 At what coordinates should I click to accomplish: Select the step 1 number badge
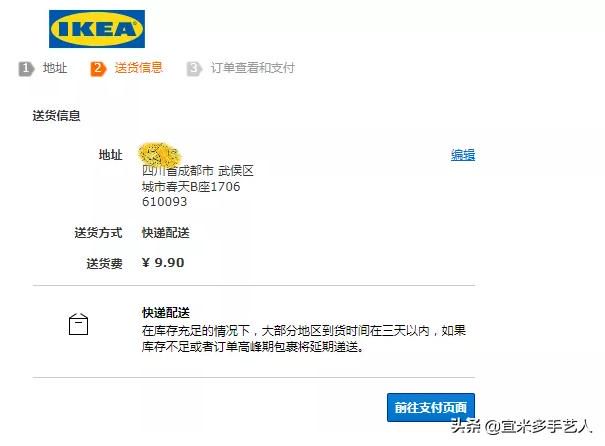point(26,69)
